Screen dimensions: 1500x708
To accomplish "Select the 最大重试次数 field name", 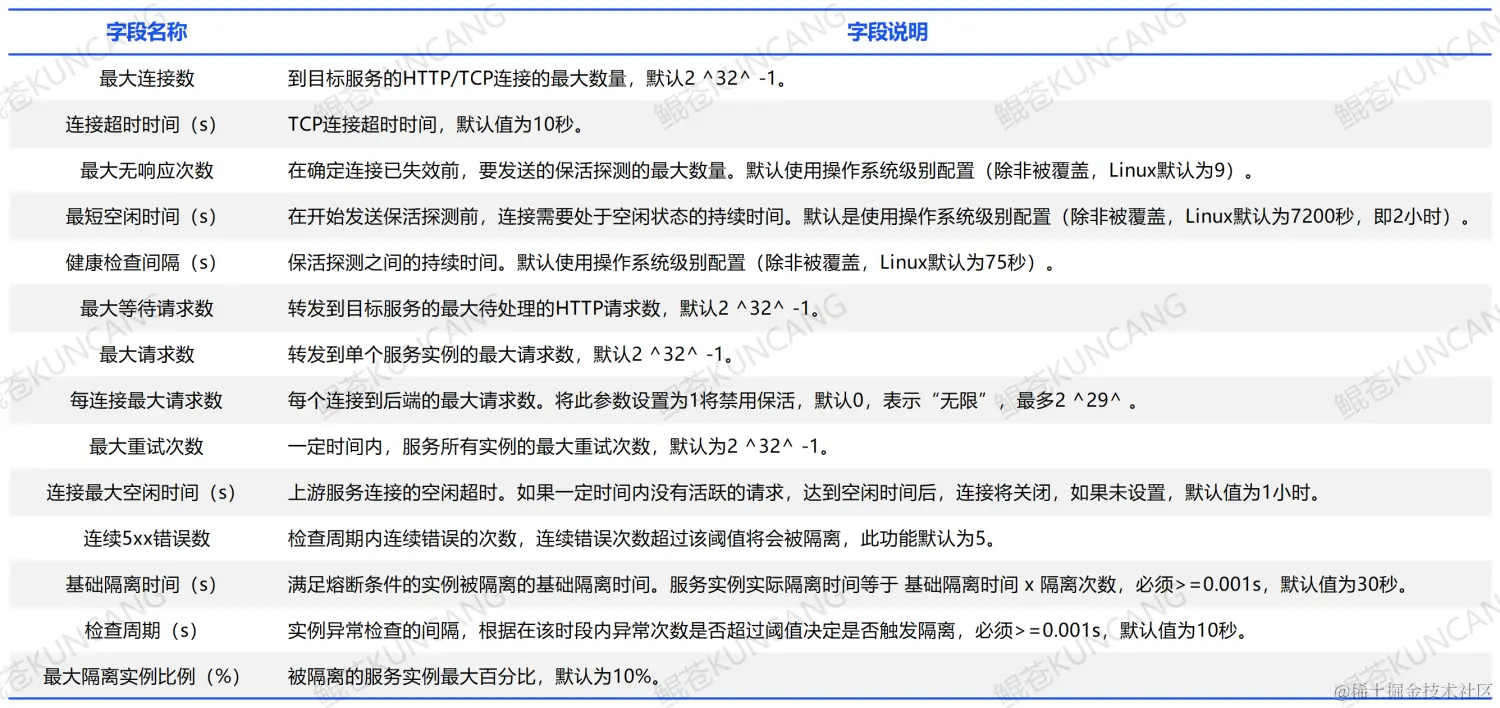I will coord(147,446).
